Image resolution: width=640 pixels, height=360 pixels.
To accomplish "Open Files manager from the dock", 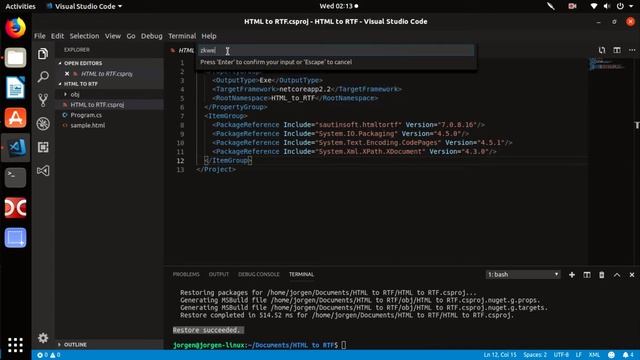I will click(16, 58).
